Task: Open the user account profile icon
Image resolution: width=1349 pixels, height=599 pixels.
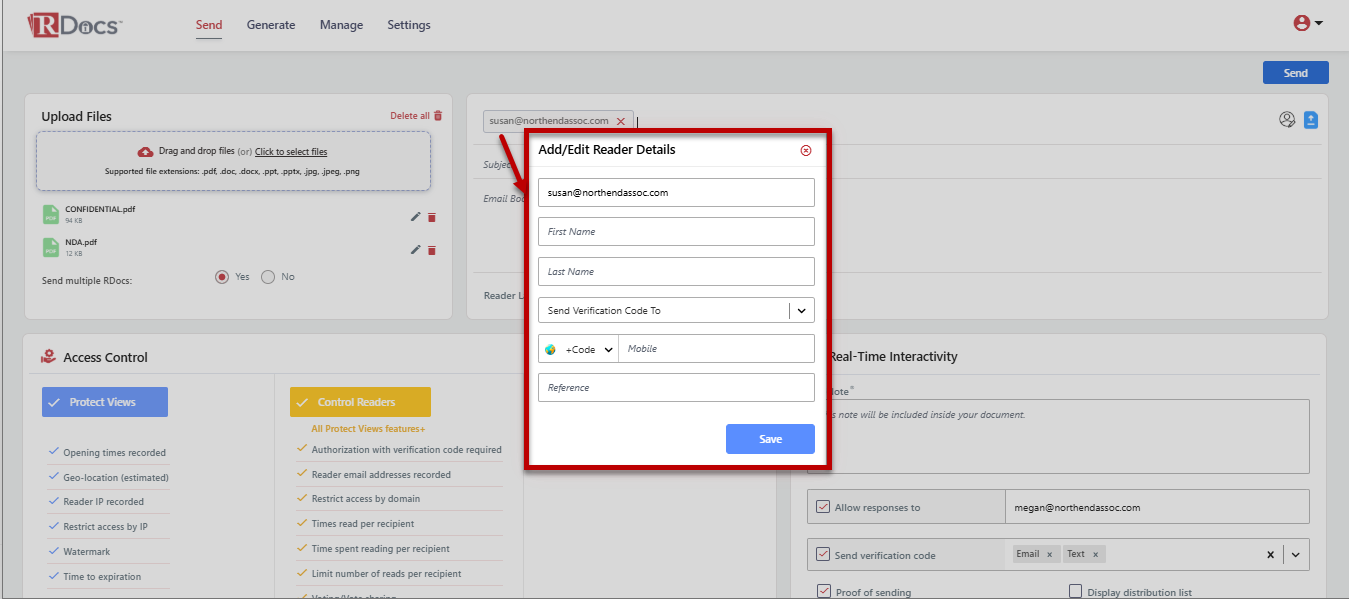Action: (1307, 24)
